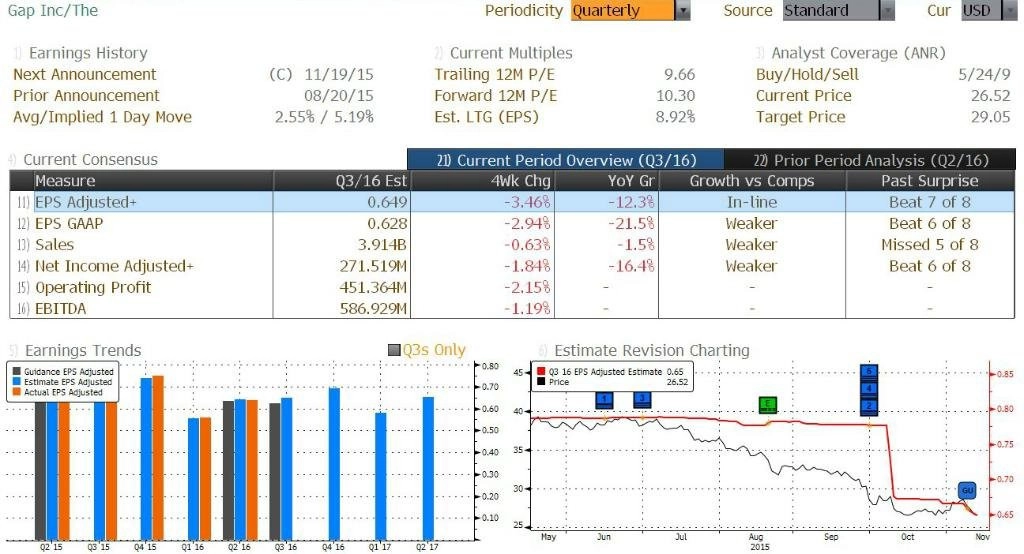This screenshot has width=1024, height=554.
Task: Click the Est. LTG (EPS) value 8.92%
Action: pyautogui.click(x=675, y=117)
